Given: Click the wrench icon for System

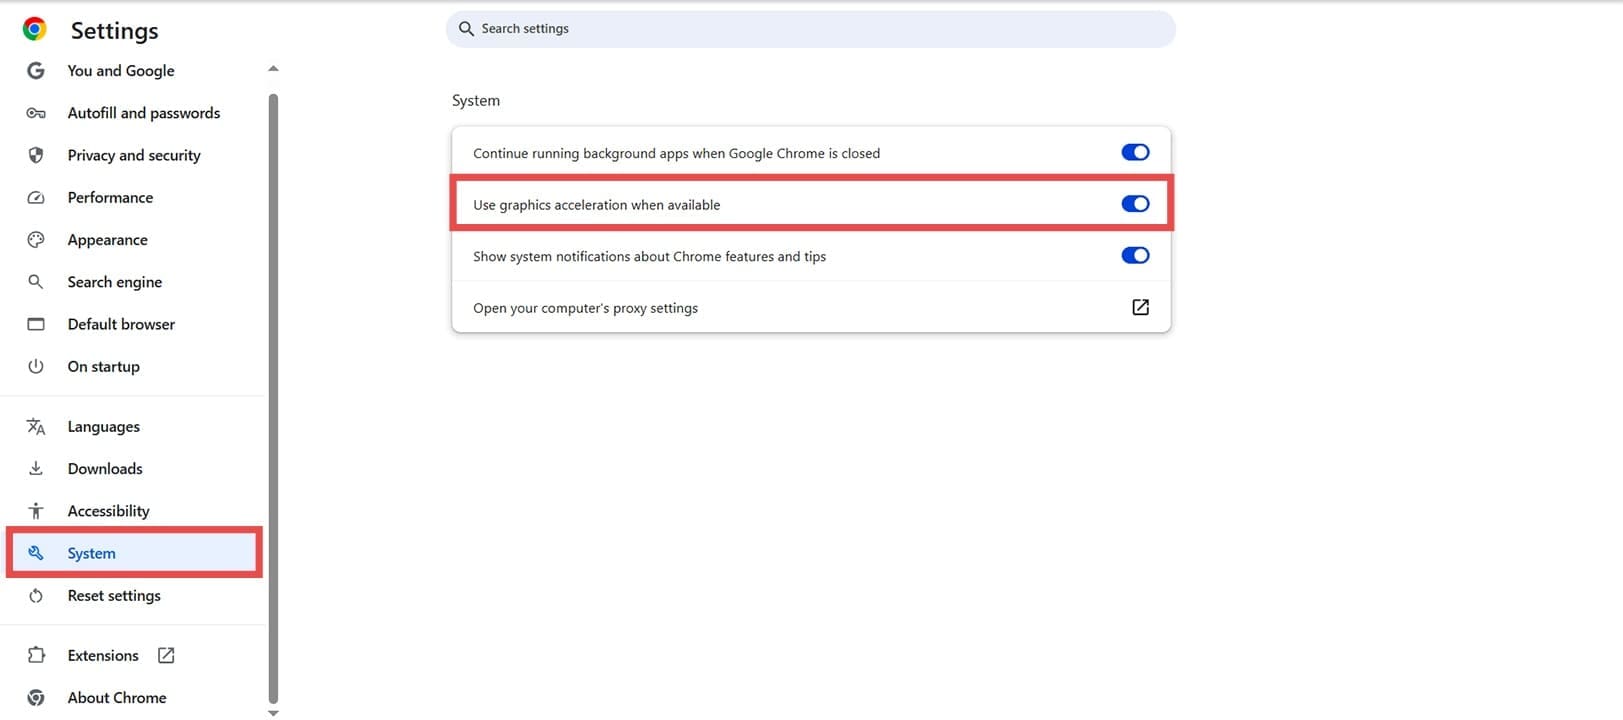Looking at the screenshot, I should coord(36,553).
